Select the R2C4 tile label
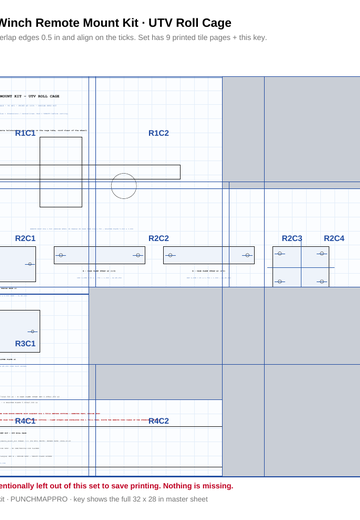Image resolution: width=360 pixels, height=520 pixels. [x=334, y=238]
